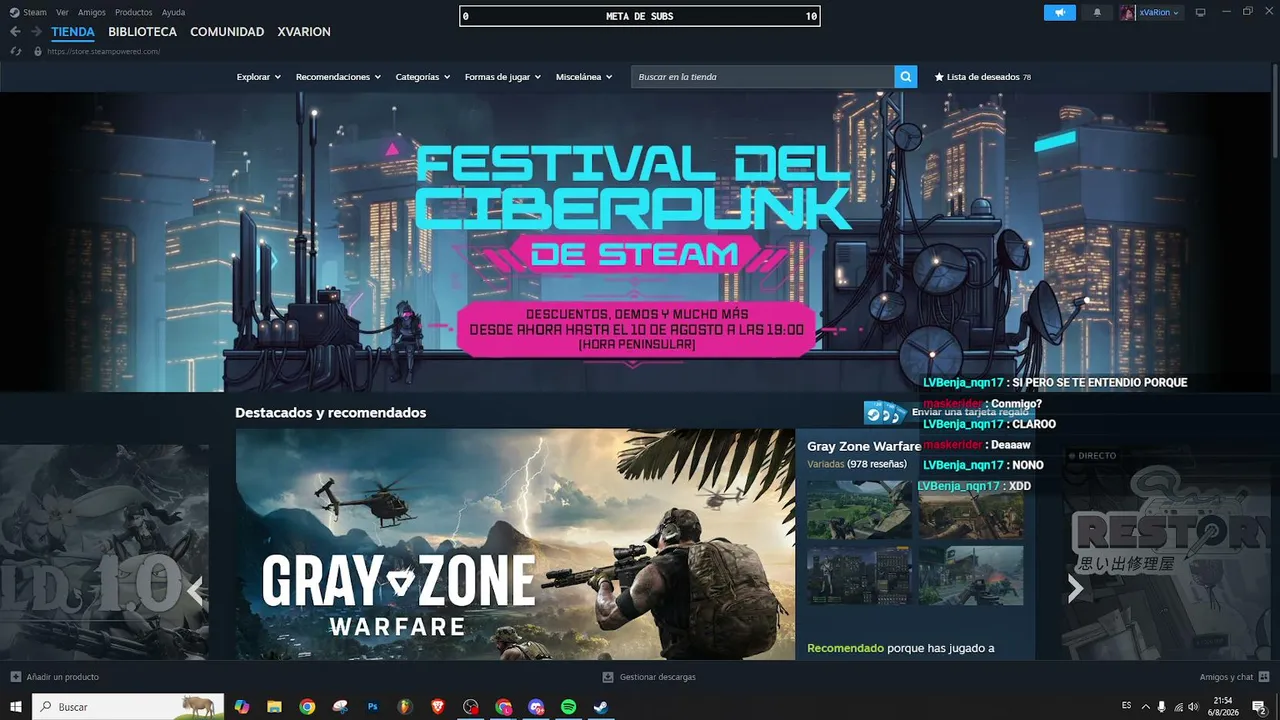
Task: Open Steam from the taskbar
Action: tap(600, 707)
